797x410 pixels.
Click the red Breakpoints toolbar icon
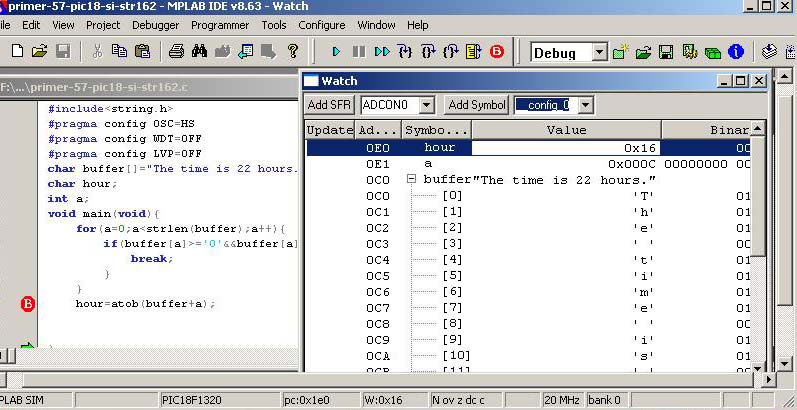[x=497, y=51]
